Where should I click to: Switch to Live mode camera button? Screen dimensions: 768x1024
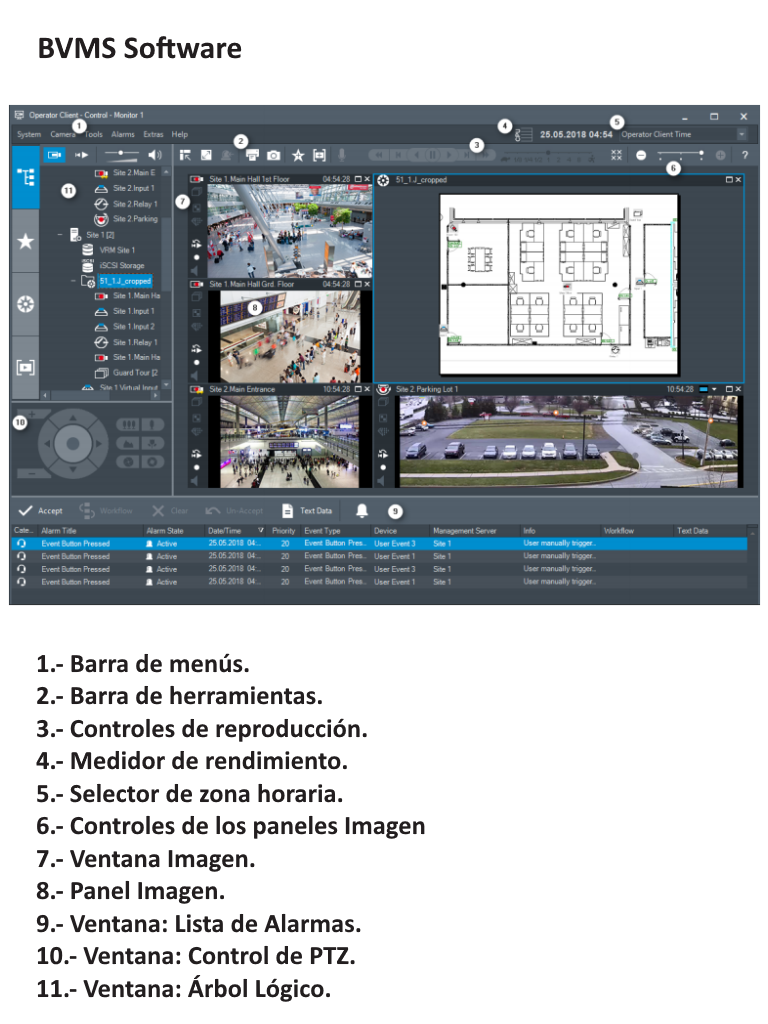click(x=55, y=155)
